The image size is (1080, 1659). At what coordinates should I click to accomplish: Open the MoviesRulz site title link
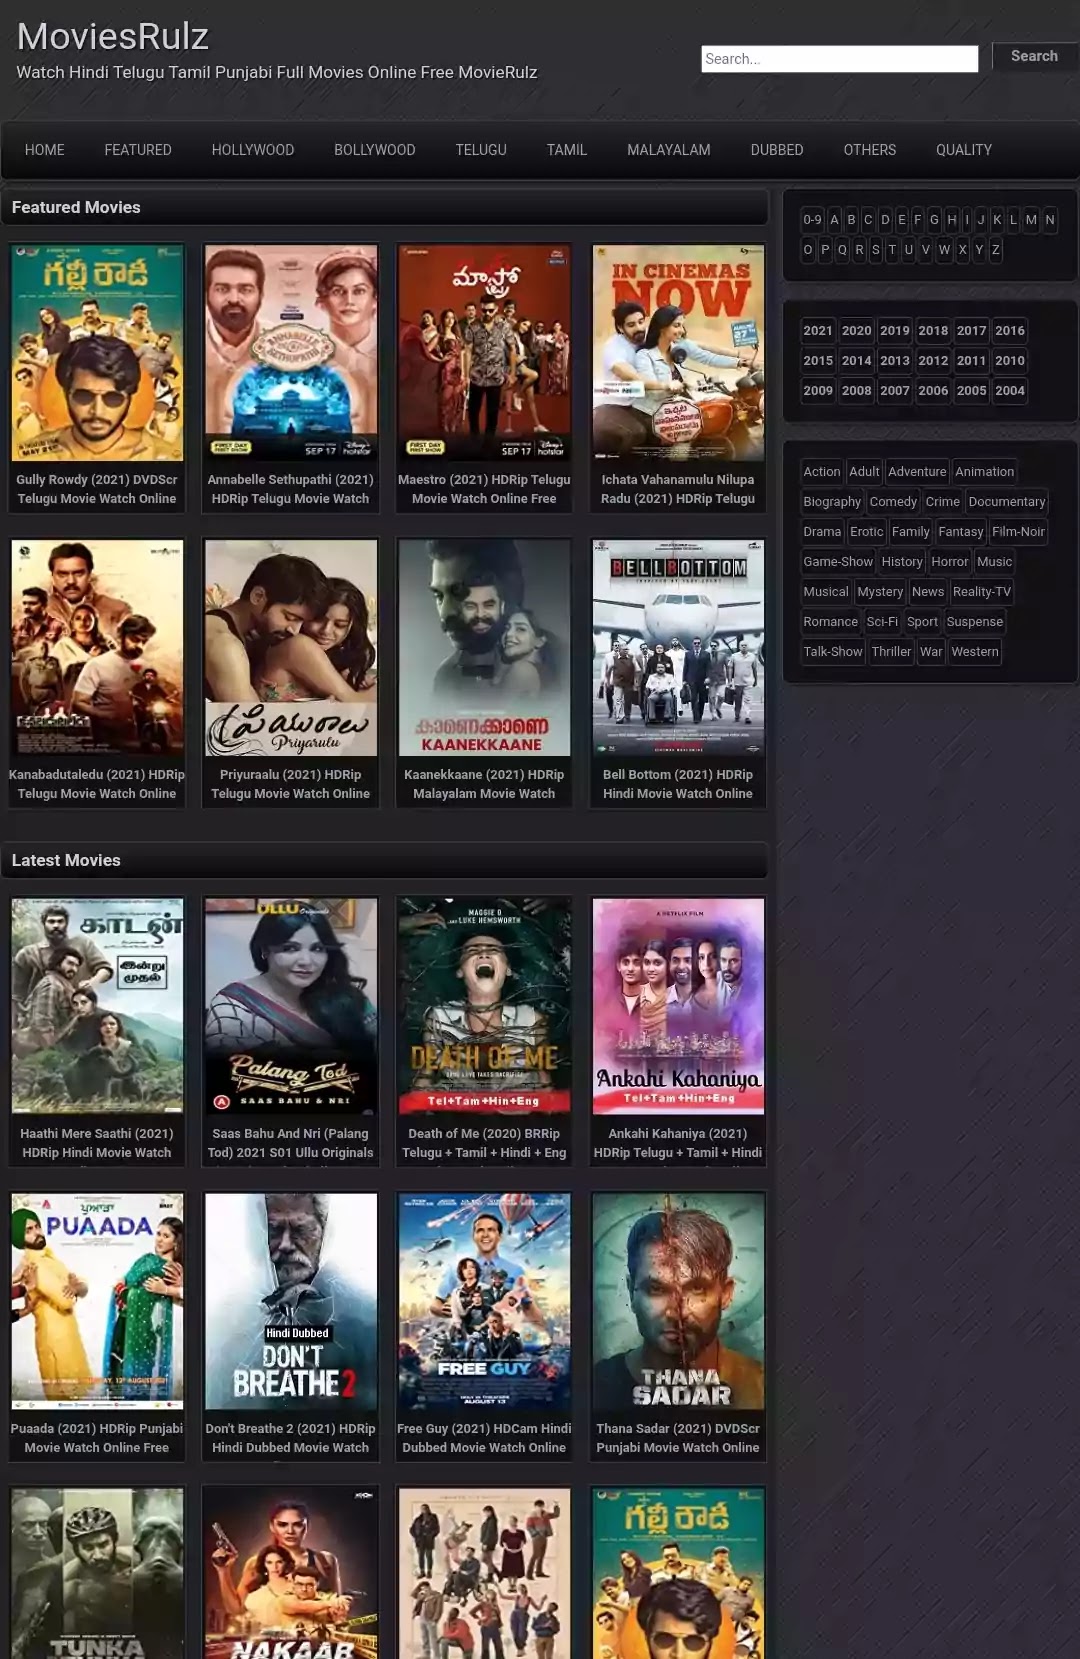coord(113,37)
